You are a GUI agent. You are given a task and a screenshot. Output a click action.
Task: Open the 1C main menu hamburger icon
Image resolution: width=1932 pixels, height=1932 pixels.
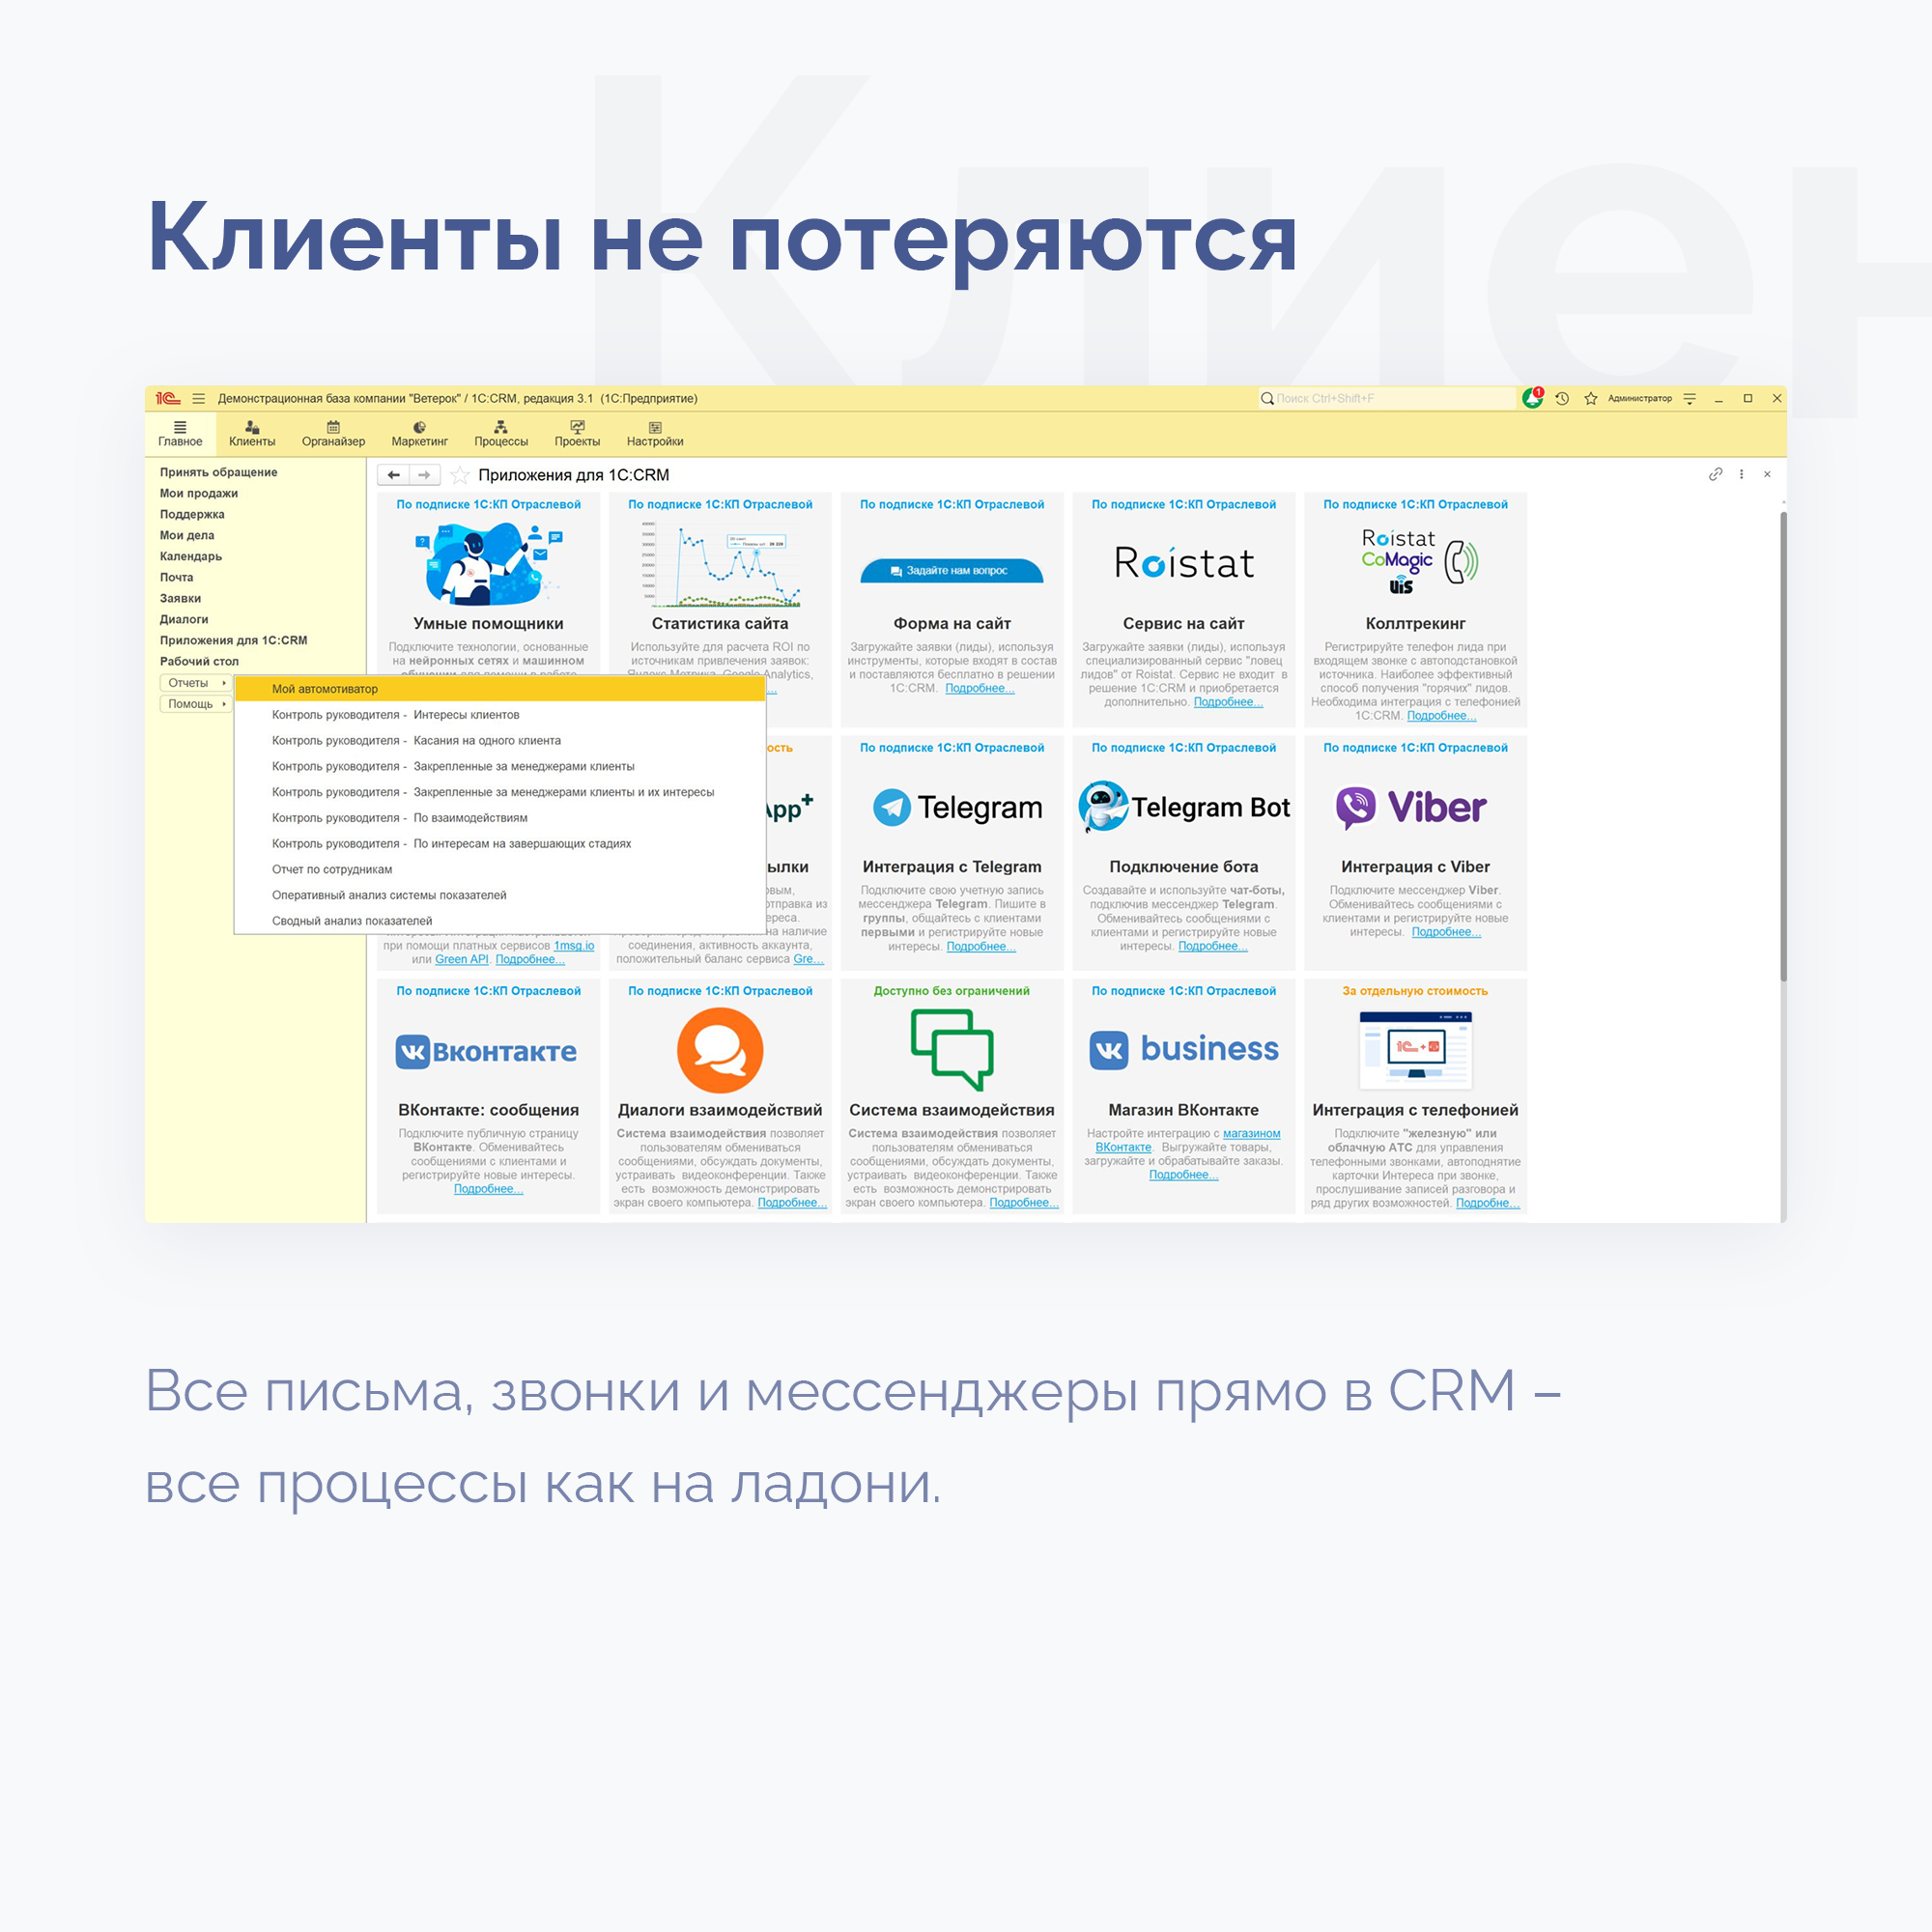[x=198, y=398]
